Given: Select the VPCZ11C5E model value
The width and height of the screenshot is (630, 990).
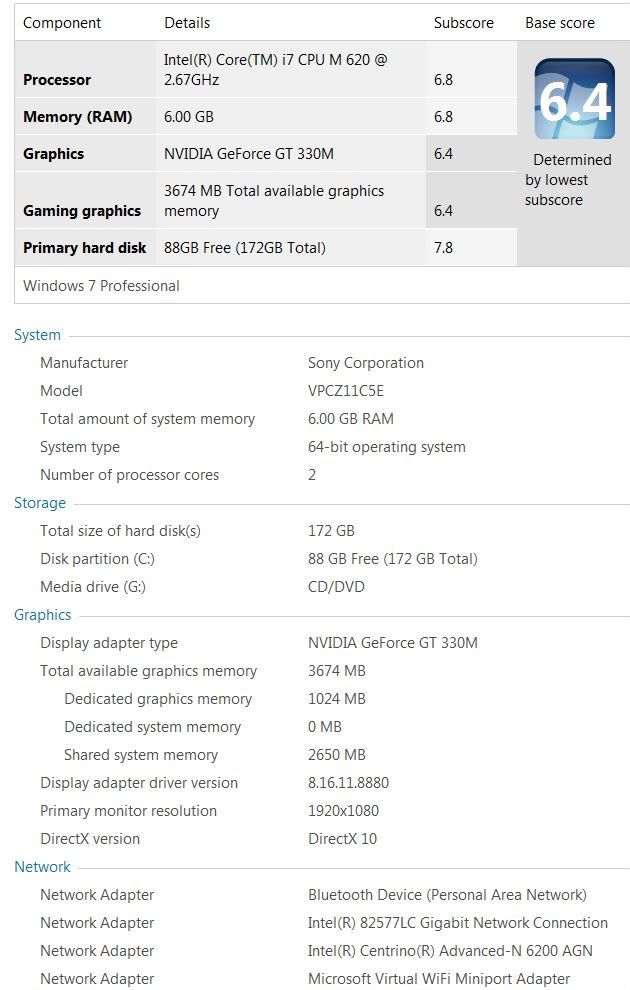Looking at the screenshot, I should point(345,390).
